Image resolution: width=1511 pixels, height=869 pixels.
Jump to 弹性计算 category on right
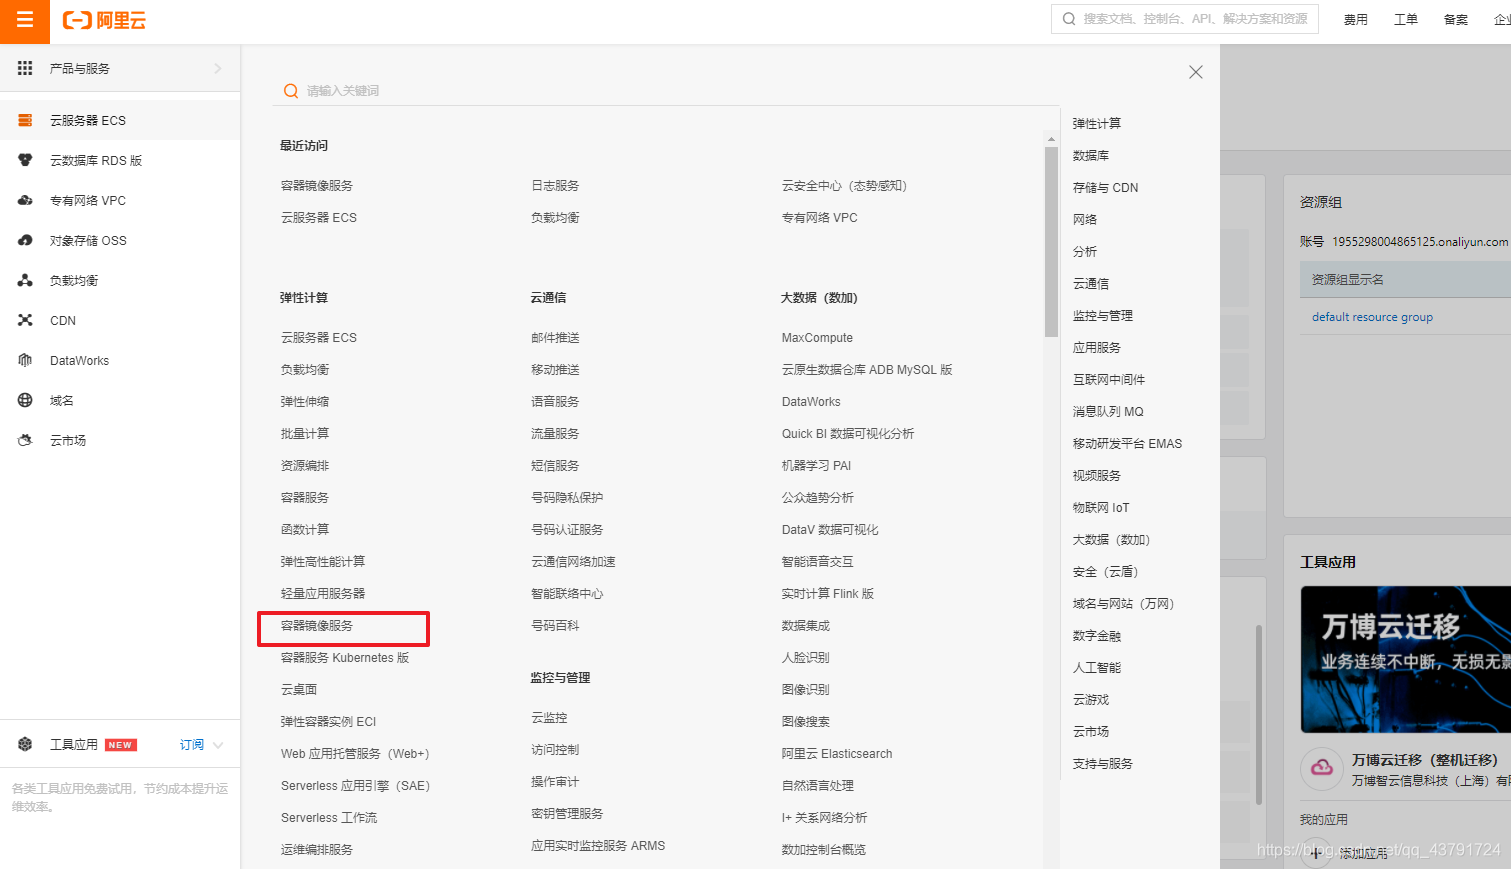(x=1097, y=124)
